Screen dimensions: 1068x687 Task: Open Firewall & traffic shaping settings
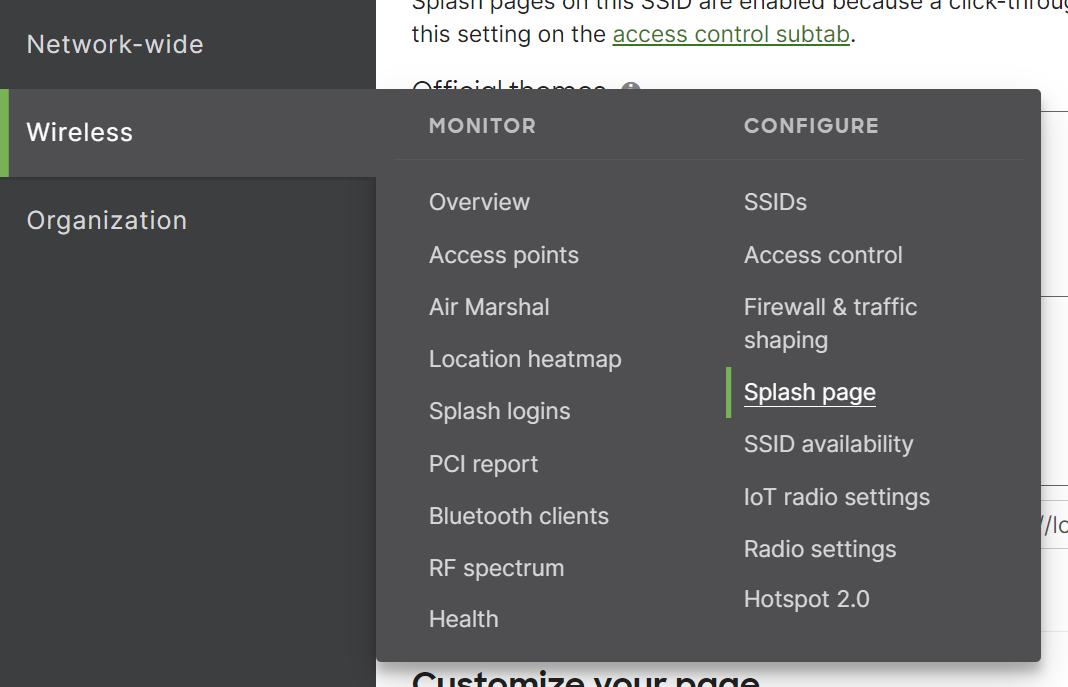tap(830, 323)
